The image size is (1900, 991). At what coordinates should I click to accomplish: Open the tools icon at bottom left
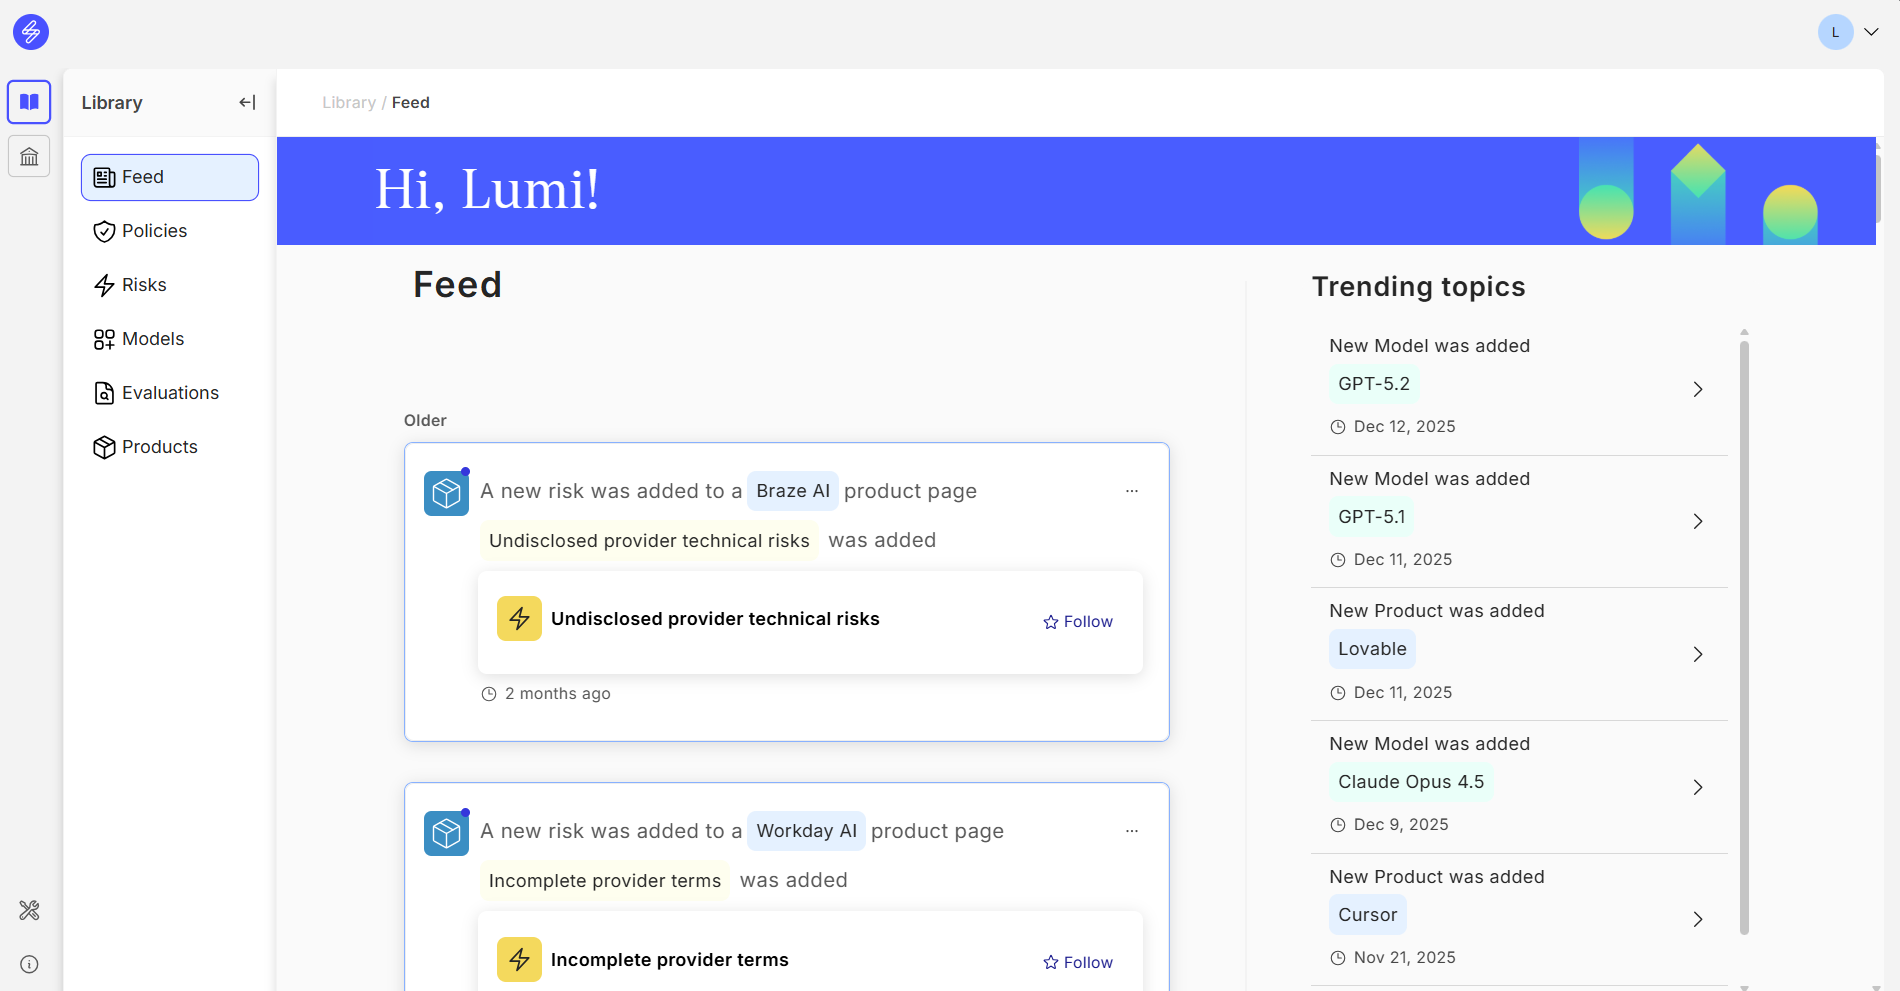29,910
